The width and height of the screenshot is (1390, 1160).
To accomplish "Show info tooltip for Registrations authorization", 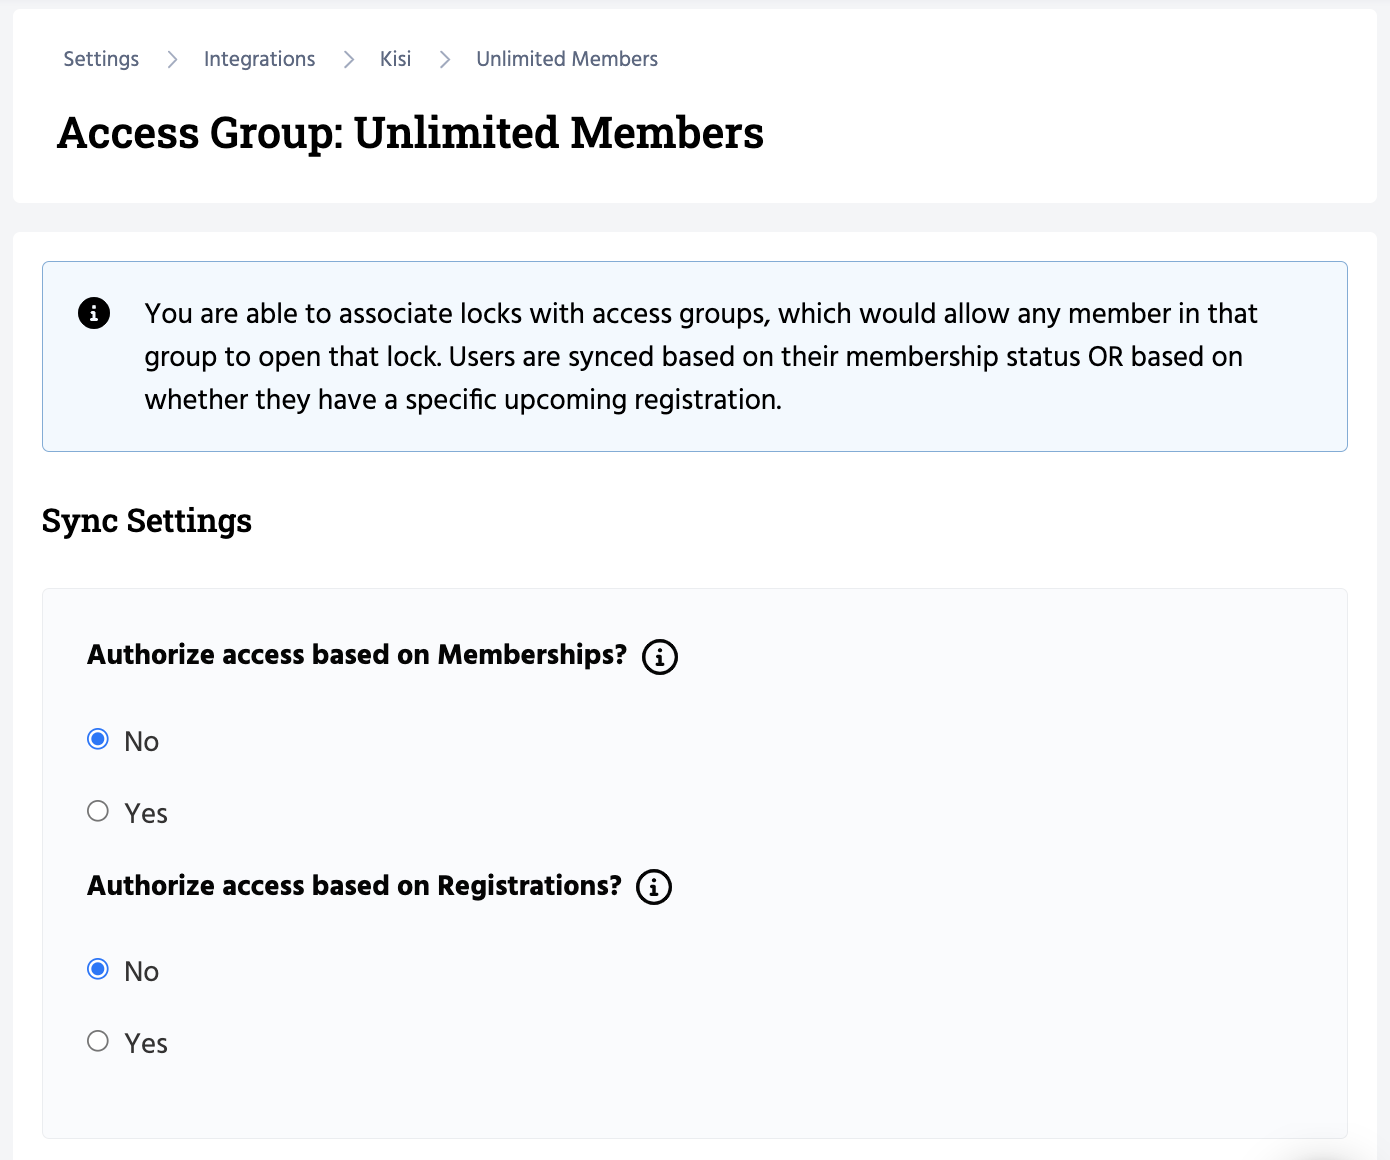I will [x=654, y=887].
